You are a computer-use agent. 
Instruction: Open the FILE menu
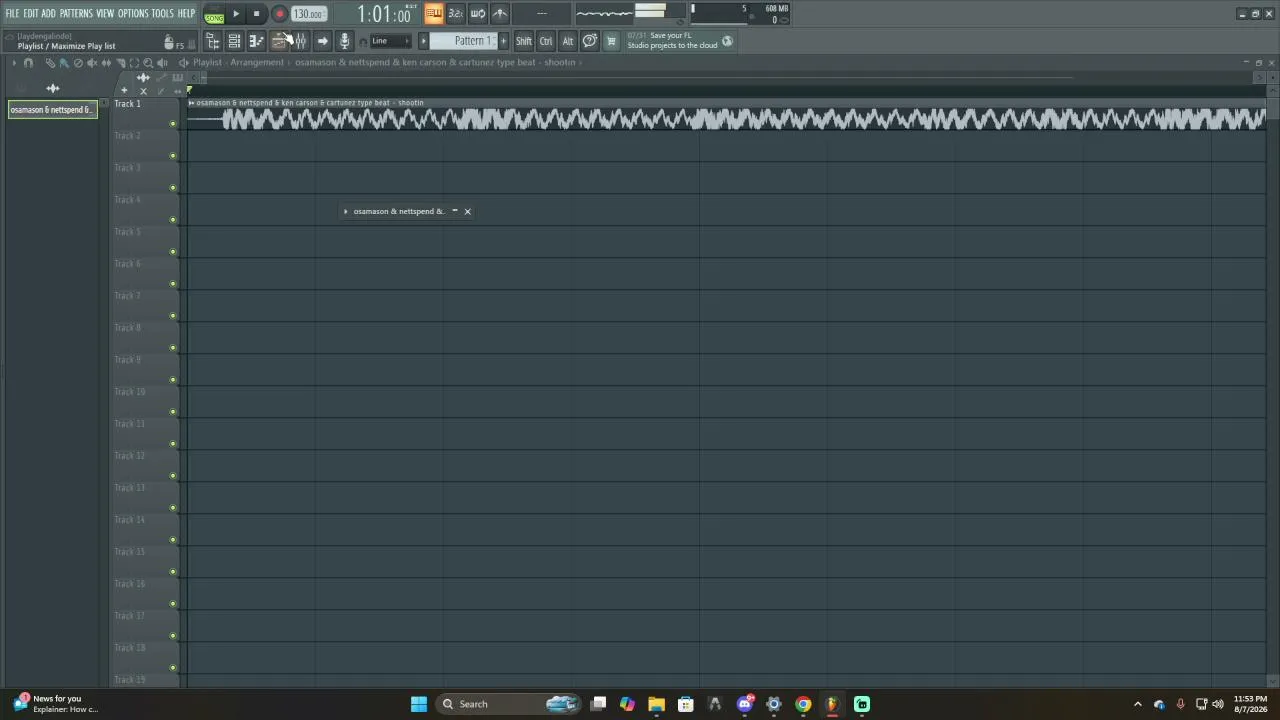12,13
